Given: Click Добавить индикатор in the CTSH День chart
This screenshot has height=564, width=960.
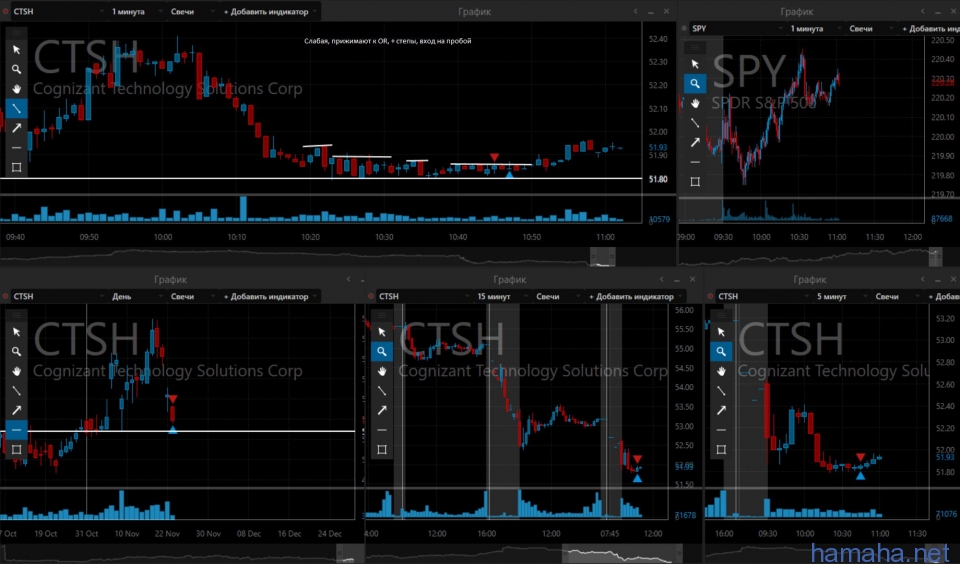Looking at the screenshot, I should point(270,296).
